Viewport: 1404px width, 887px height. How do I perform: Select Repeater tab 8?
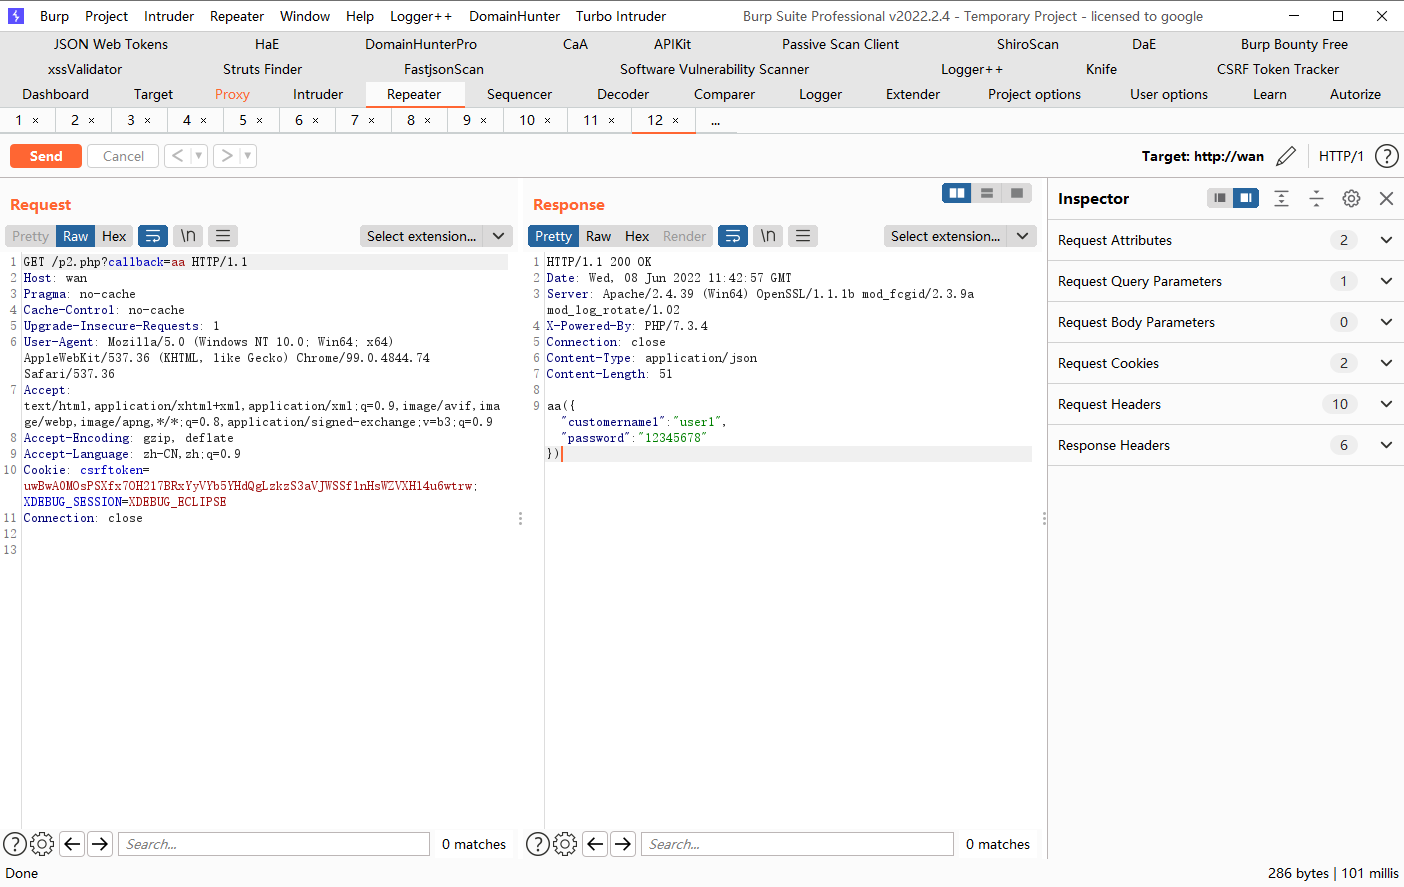click(411, 120)
